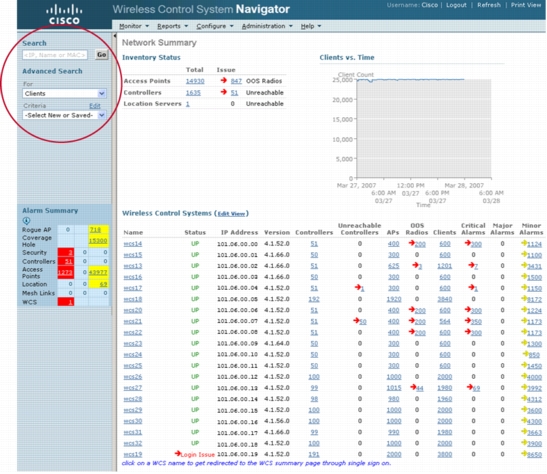Image resolution: width=547 pixels, height=474 pixels.
Task: Open the wcs18 system link
Action: click(133, 299)
